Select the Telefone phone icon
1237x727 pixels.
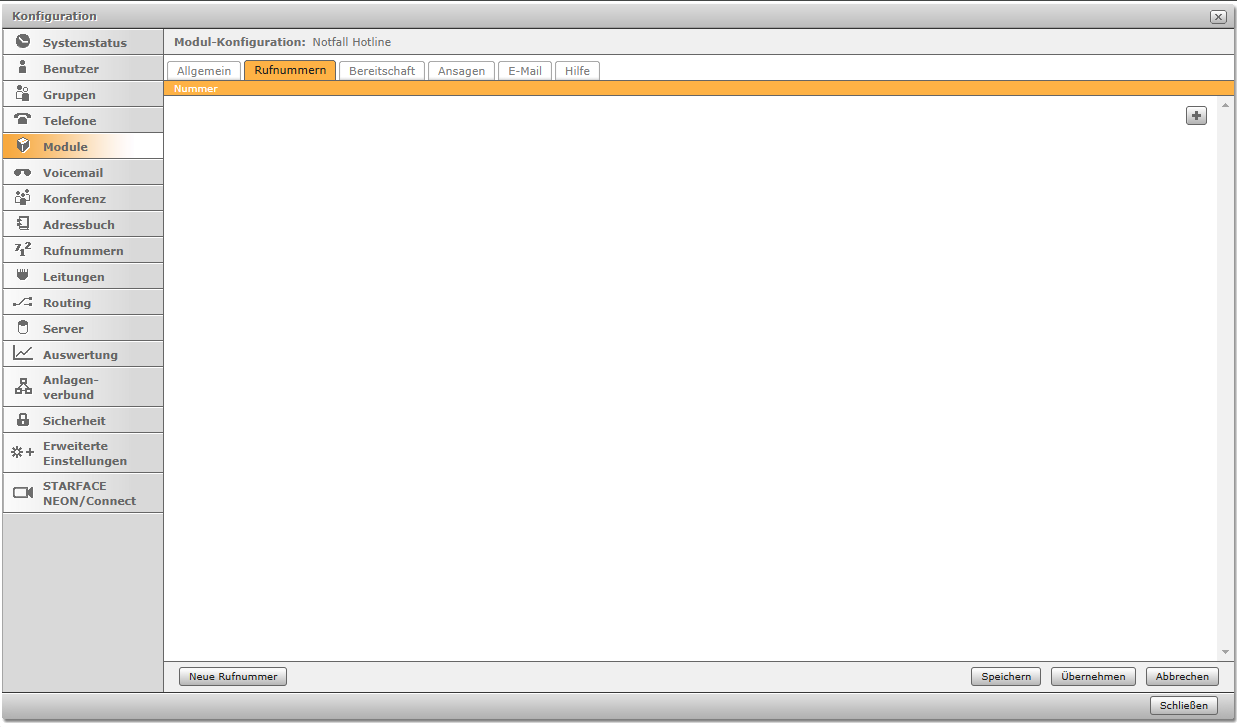pyautogui.click(x=23, y=120)
